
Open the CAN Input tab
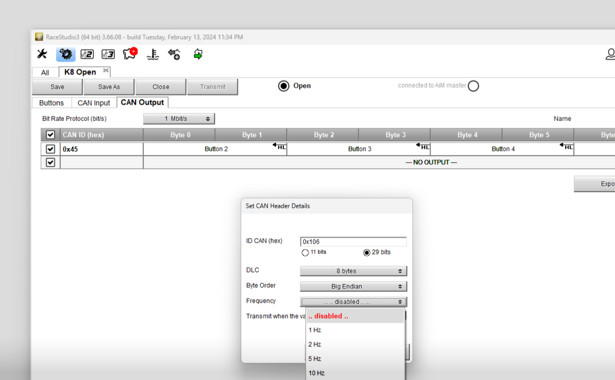[94, 103]
